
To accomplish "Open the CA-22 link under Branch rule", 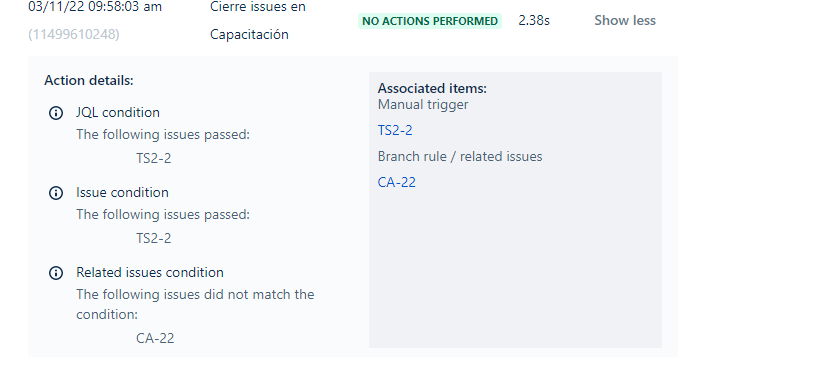I will coord(396,182).
